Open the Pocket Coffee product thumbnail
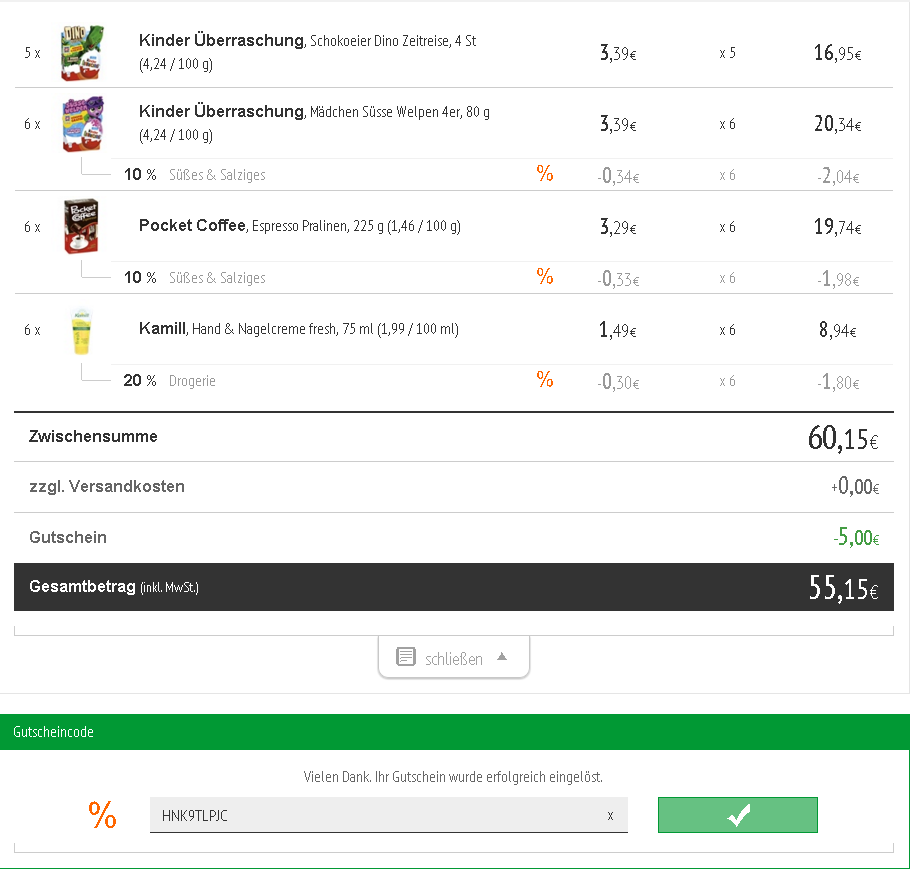The image size is (912, 869). pyautogui.click(x=81, y=226)
